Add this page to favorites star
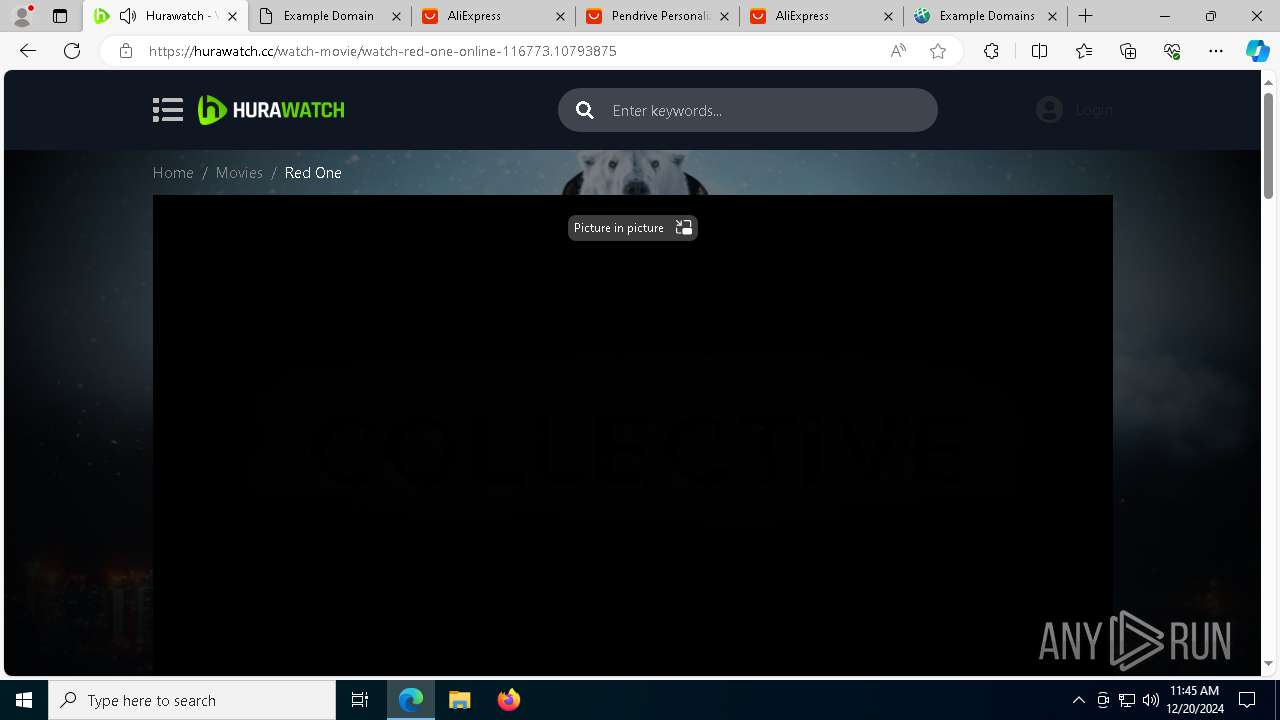Screen dimensions: 1280x720 pyautogui.click(x=938, y=51)
